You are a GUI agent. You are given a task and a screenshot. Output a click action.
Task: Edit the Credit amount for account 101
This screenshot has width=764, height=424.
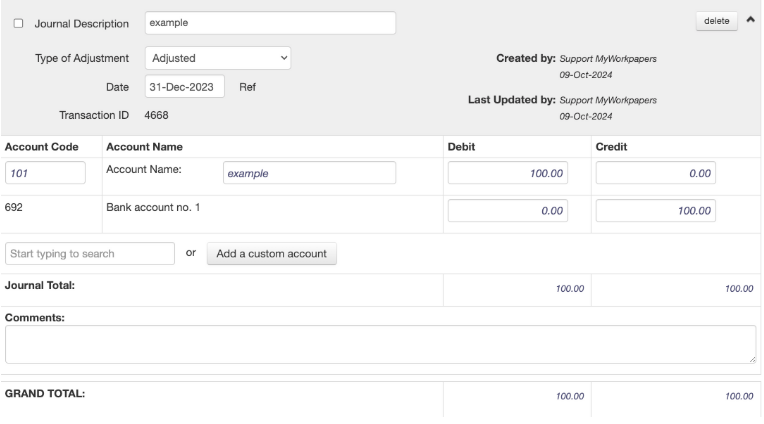click(656, 173)
